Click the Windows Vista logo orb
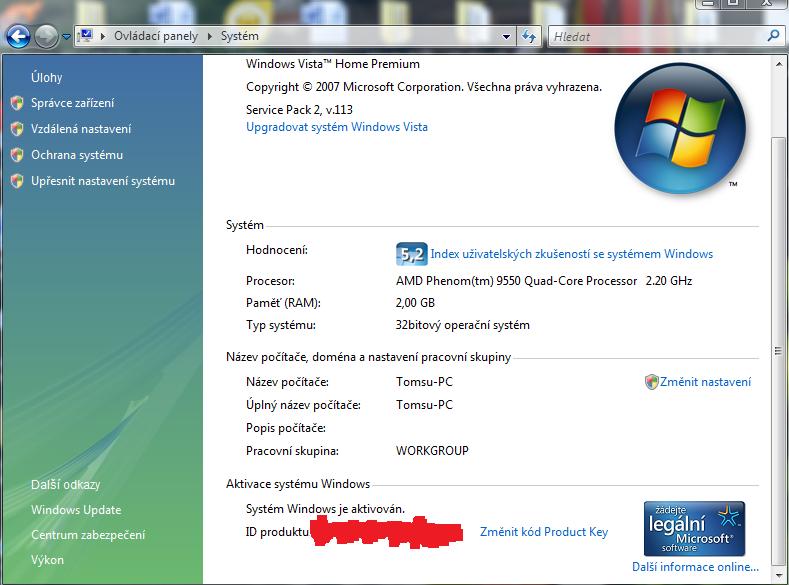The image size is (789, 585). pos(679,128)
